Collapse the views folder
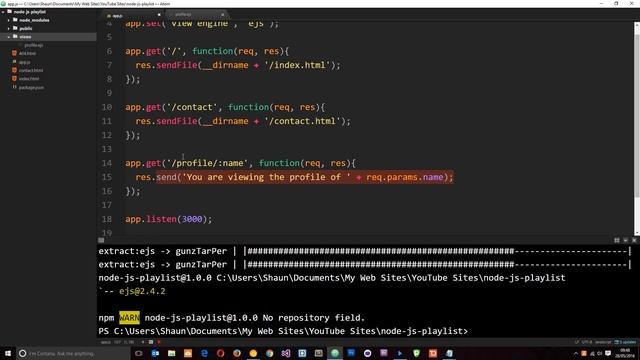Screen dimensions: 640x360 tap(9, 37)
